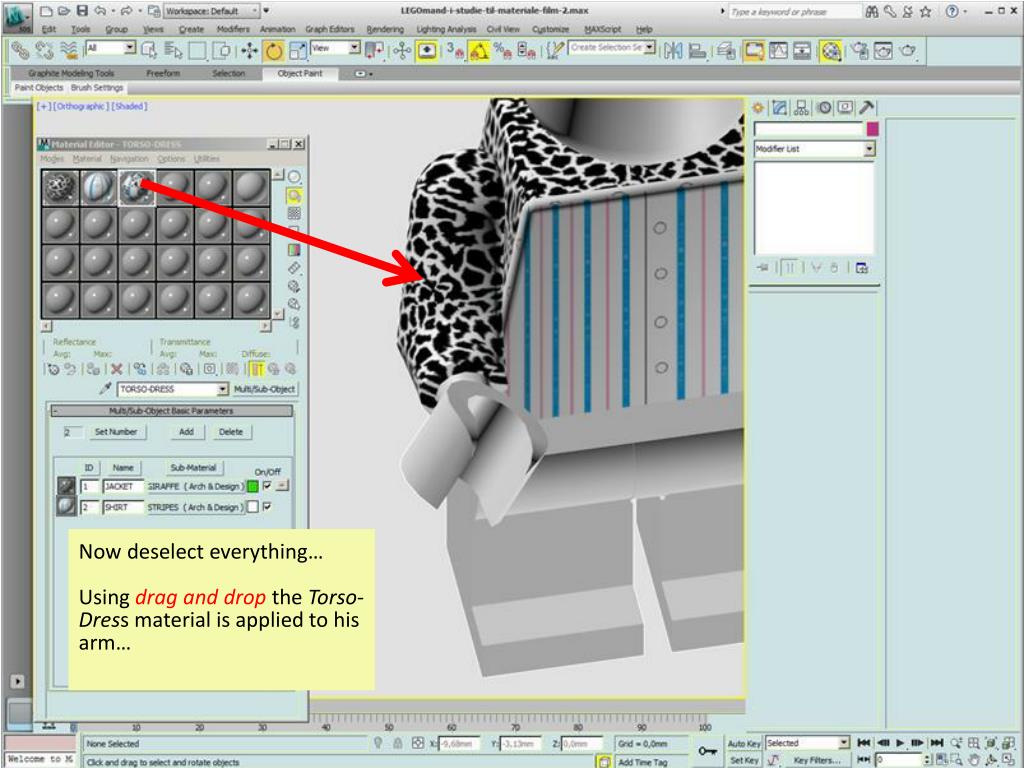Toggle the selection lock icon in status bar
The height and width of the screenshot is (768, 1024).
coord(397,743)
